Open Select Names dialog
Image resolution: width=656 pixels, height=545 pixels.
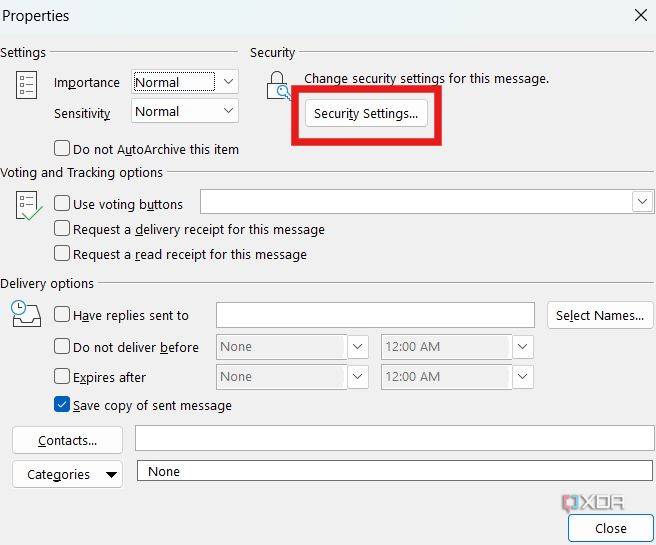coord(600,315)
